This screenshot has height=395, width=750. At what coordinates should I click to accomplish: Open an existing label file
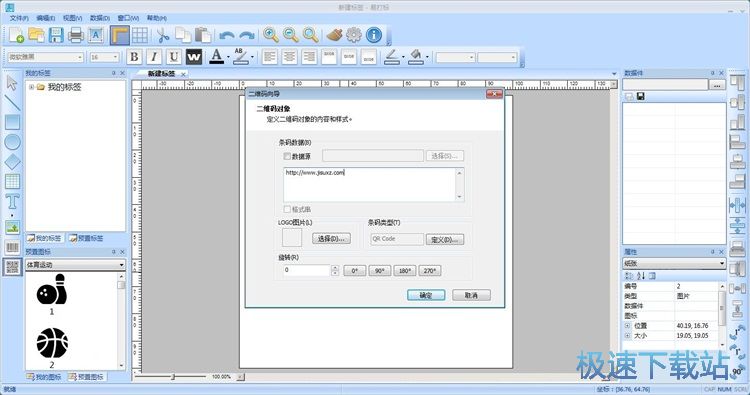[36, 35]
